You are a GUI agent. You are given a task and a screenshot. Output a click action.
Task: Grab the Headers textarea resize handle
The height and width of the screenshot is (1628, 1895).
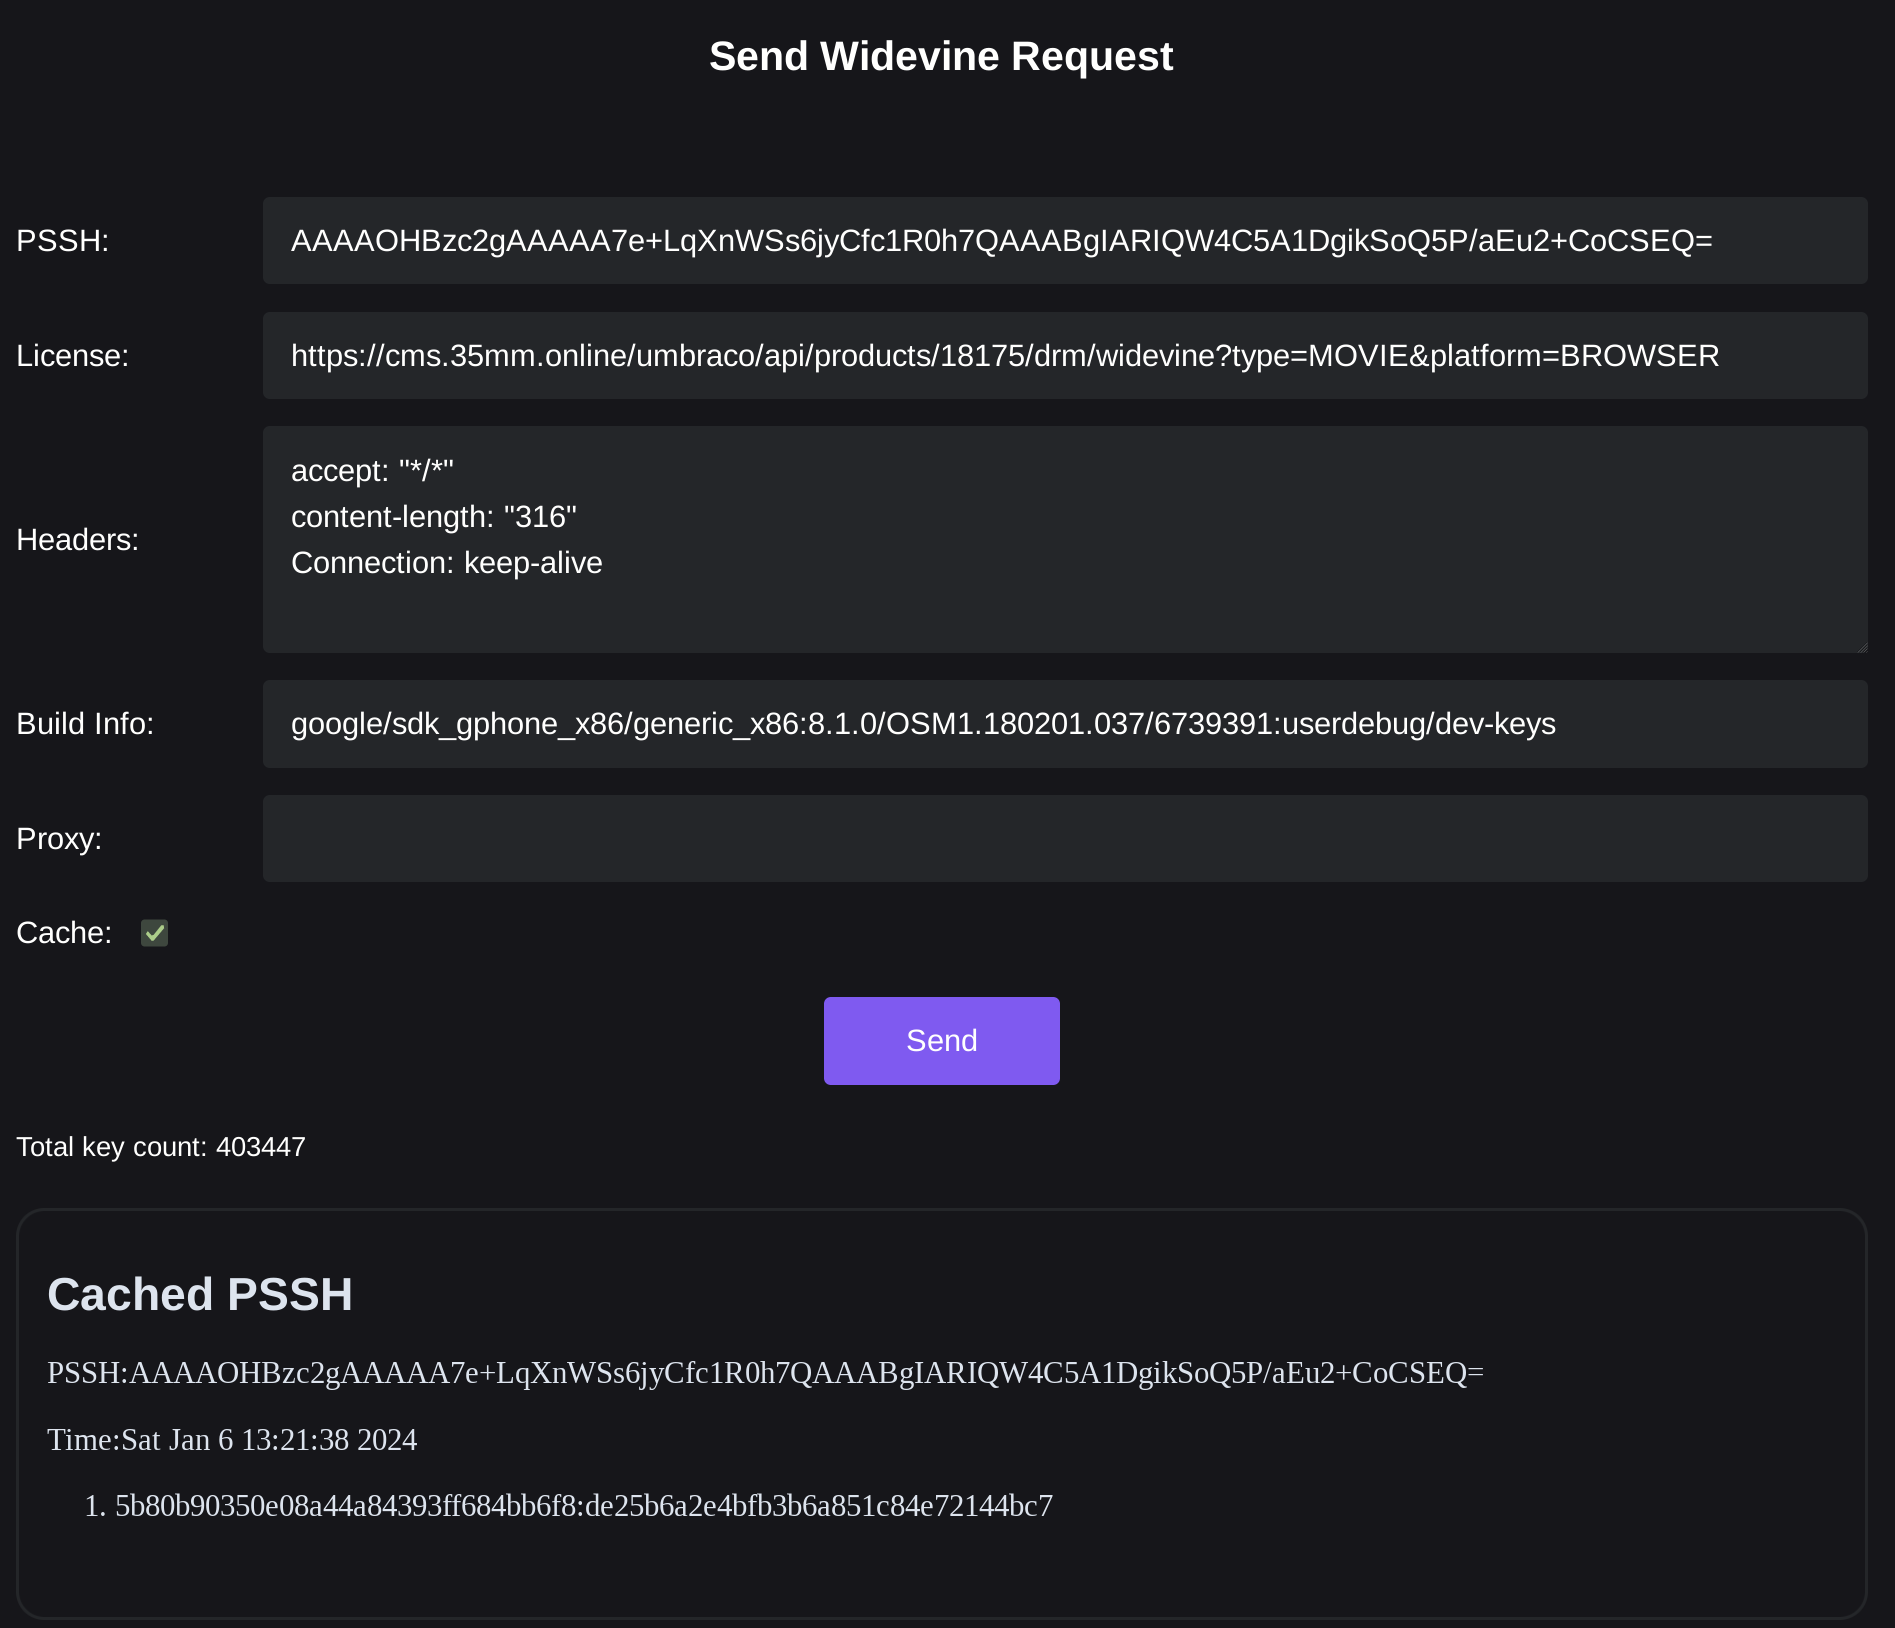coord(1861,647)
